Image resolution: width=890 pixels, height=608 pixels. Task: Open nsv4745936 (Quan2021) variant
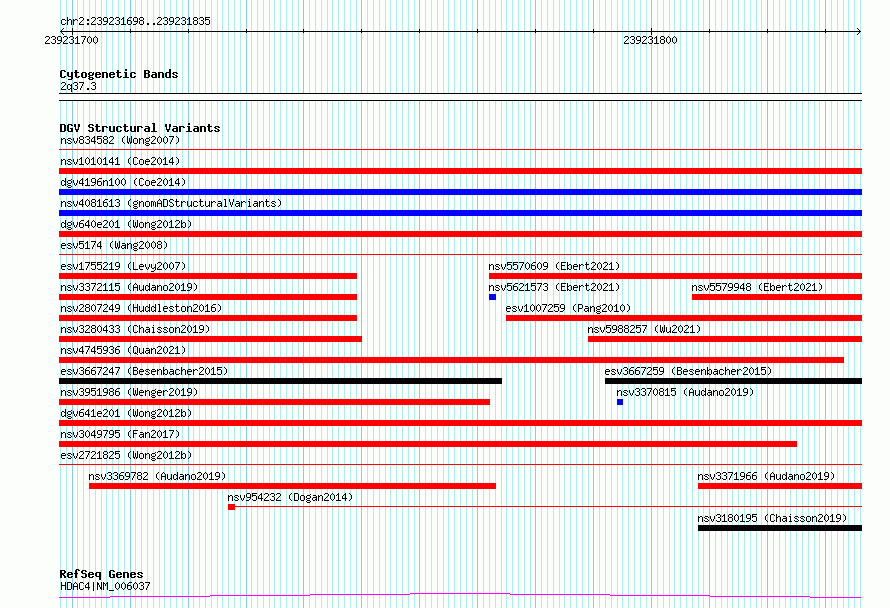pos(123,350)
